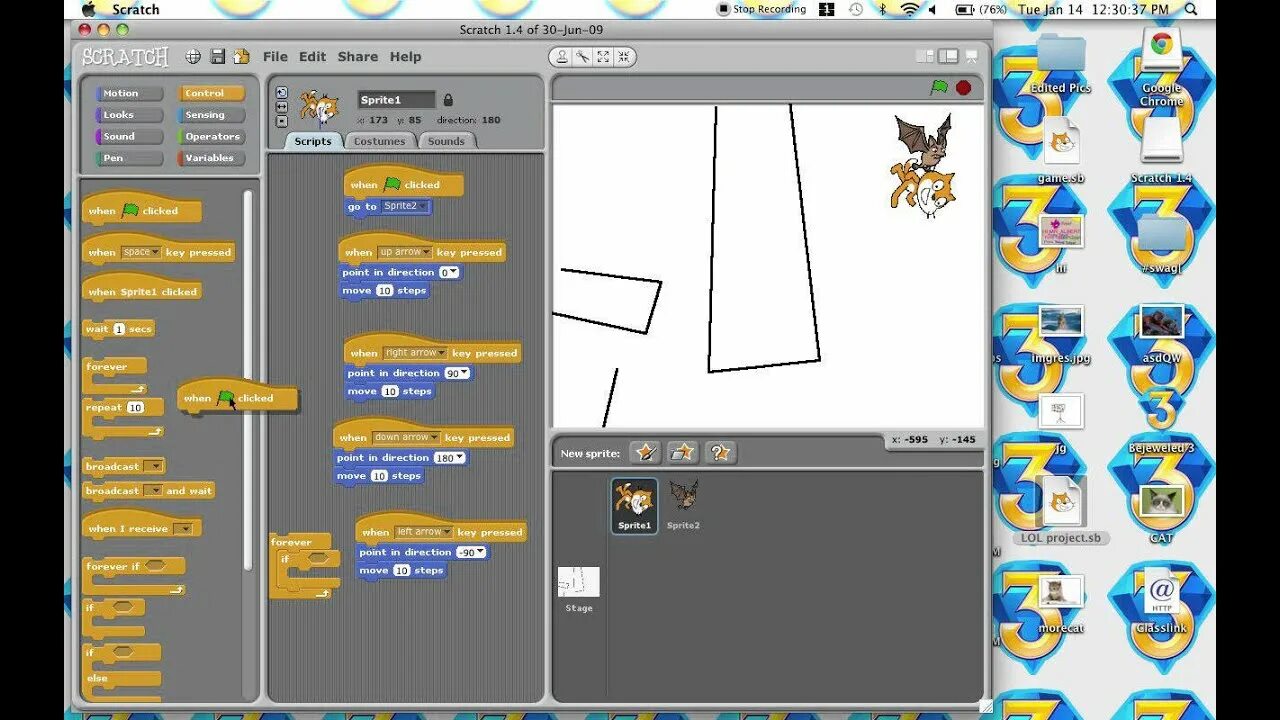Select the Sprite2 bat thumbnail

click(684, 503)
